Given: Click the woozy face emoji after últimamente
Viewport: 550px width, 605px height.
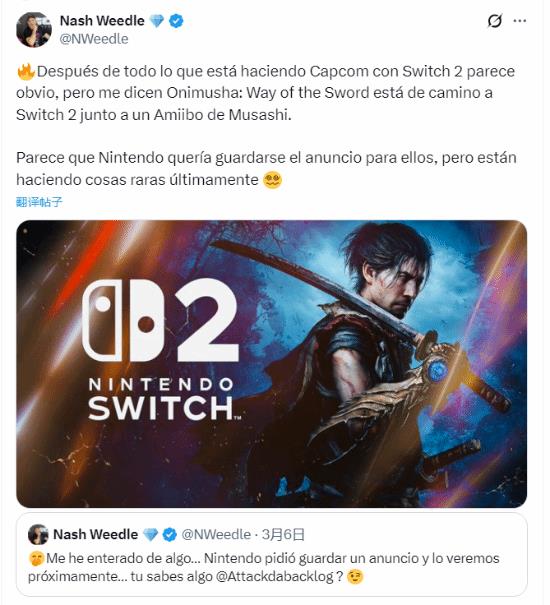Looking at the screenshot, I should click(x=272, y=180).
